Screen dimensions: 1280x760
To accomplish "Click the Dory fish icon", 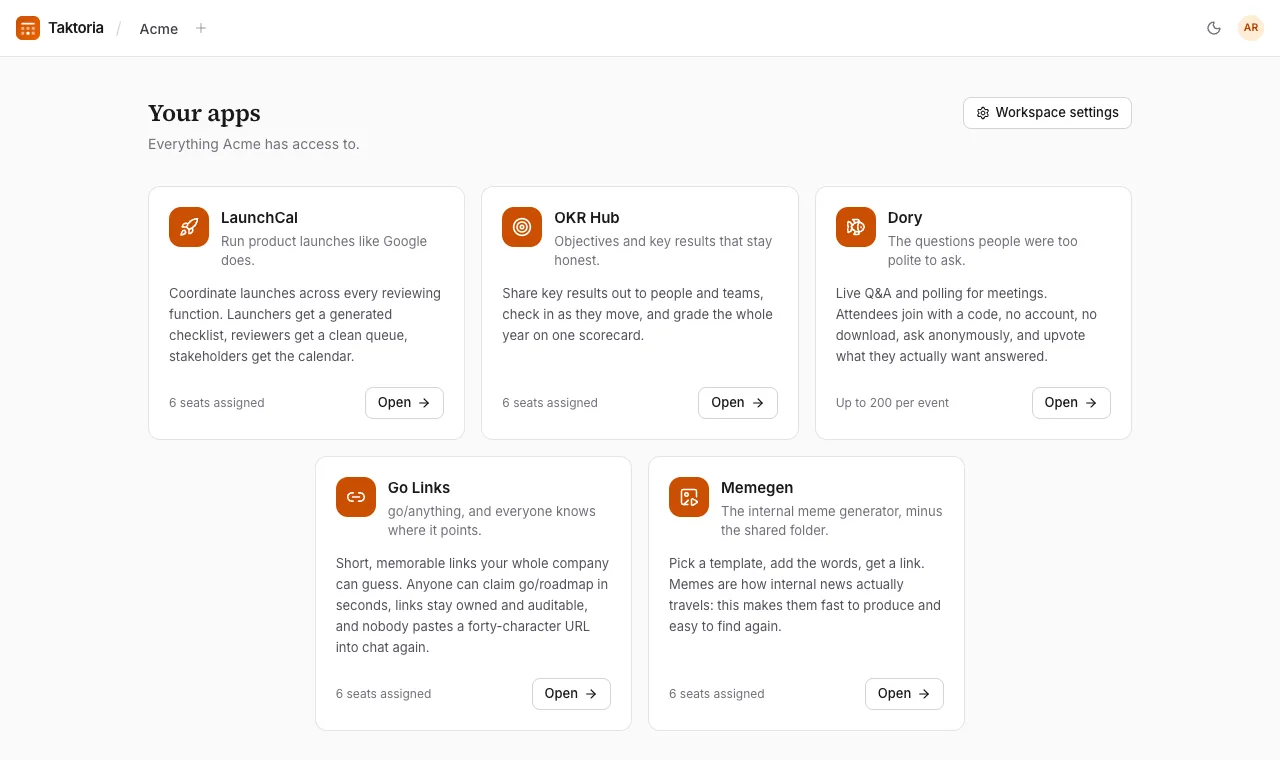I will [x=856, y=227].
